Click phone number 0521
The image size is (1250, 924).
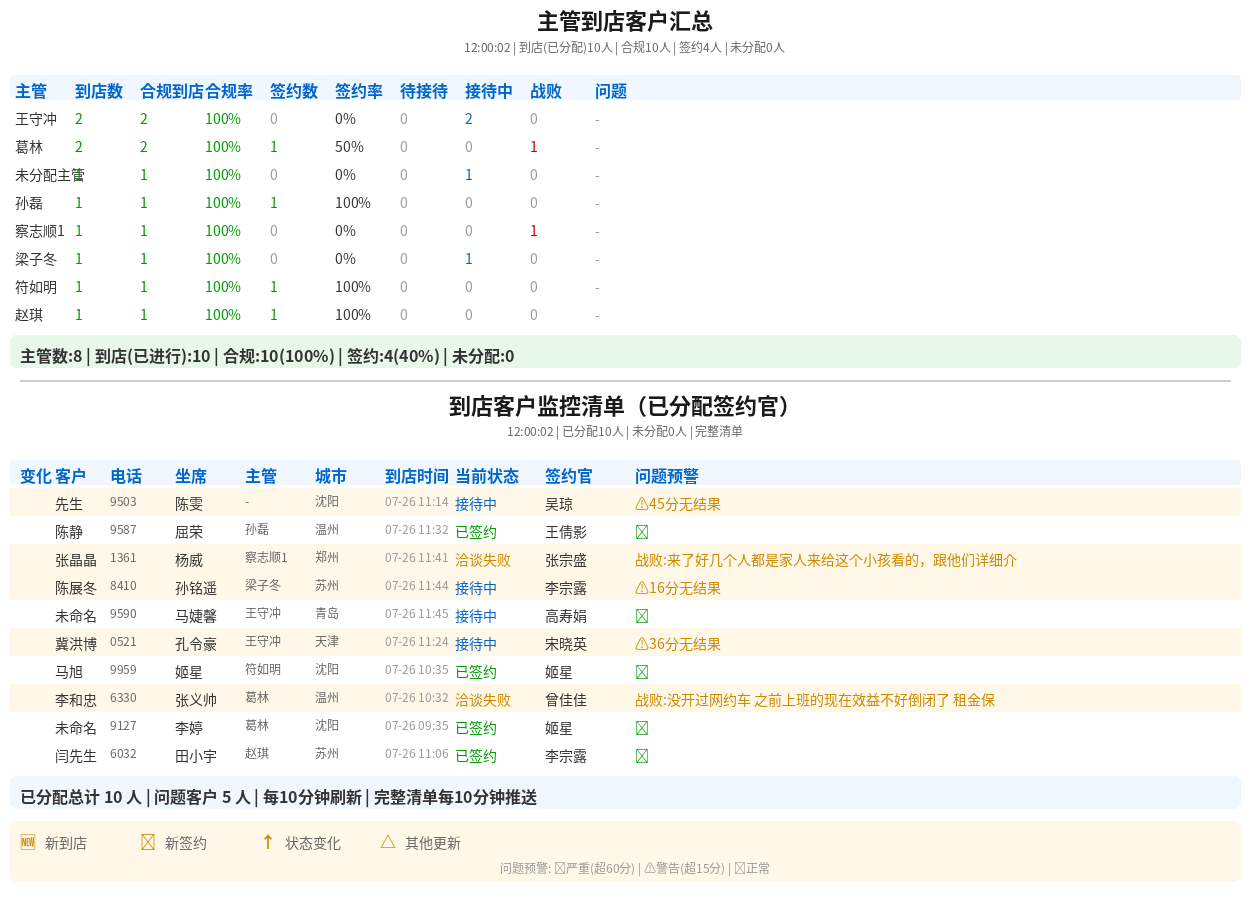pos(123,642)
